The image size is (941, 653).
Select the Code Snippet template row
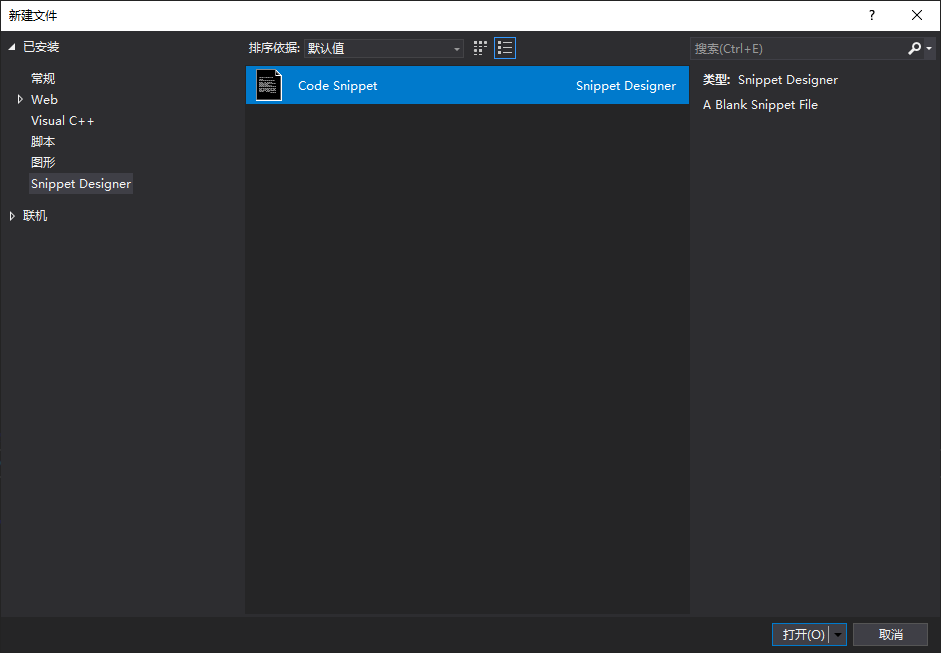pyautogui.click(x=467, y=86)
